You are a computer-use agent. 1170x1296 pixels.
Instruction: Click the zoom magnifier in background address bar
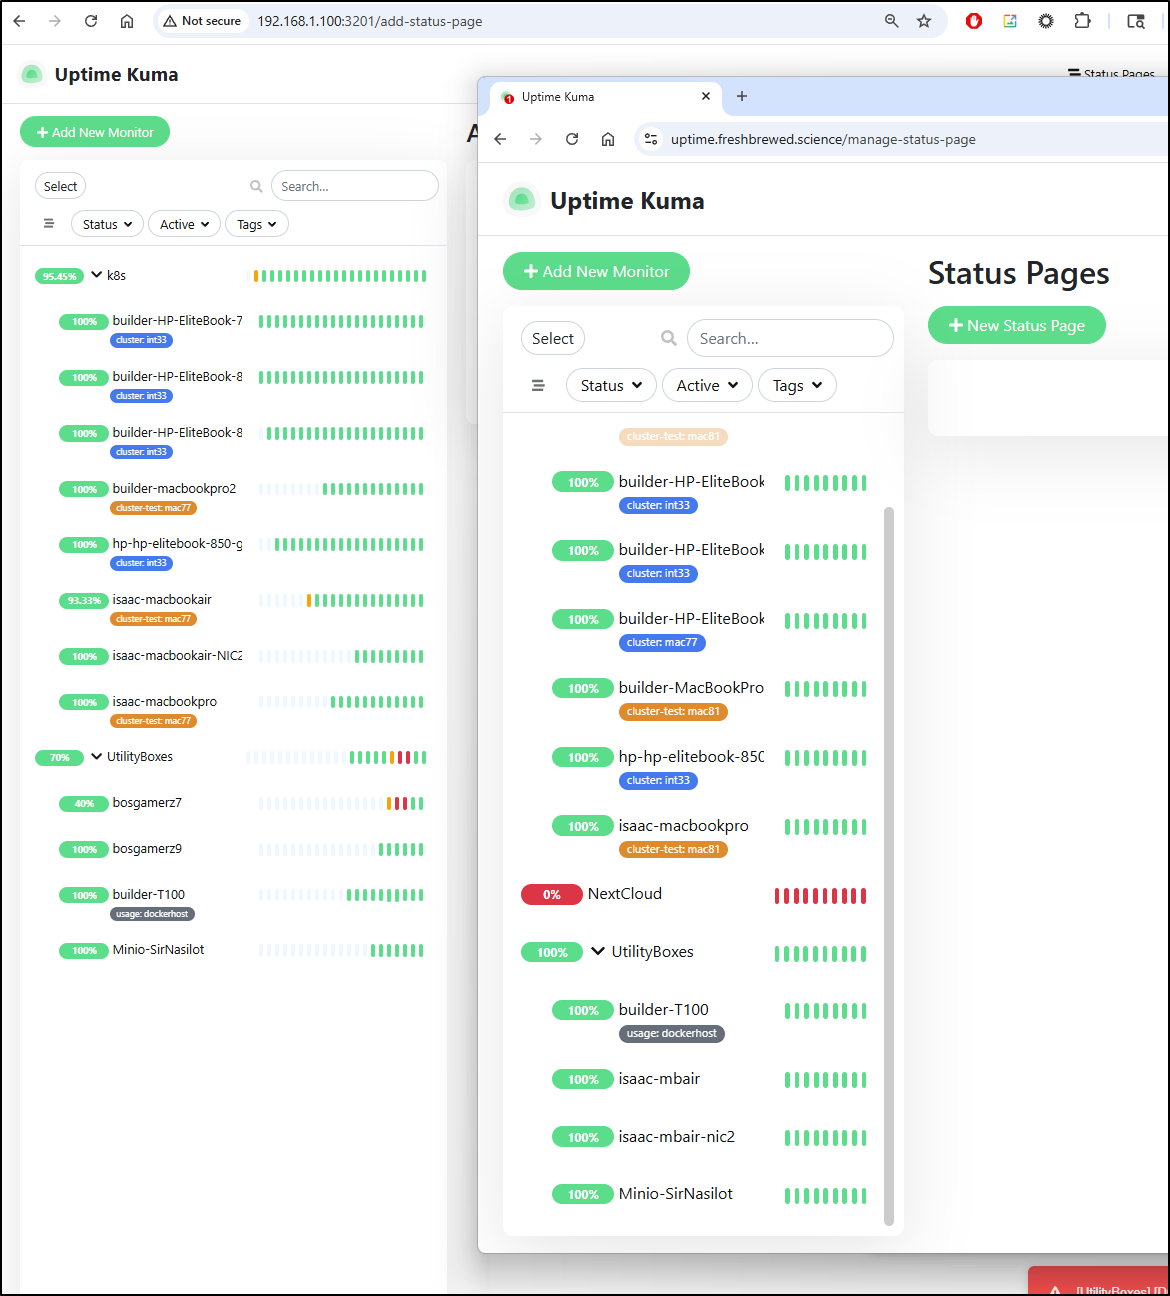click(892, 21)
